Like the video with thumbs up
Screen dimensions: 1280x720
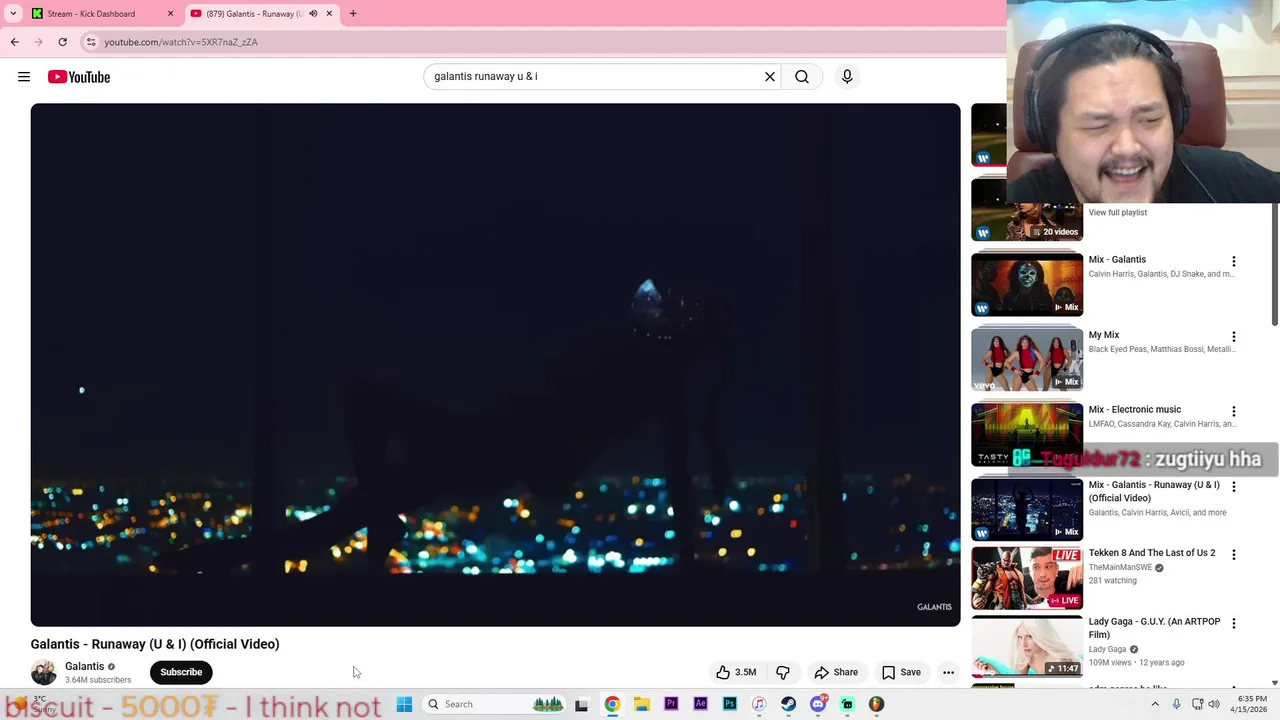point(735,672)
